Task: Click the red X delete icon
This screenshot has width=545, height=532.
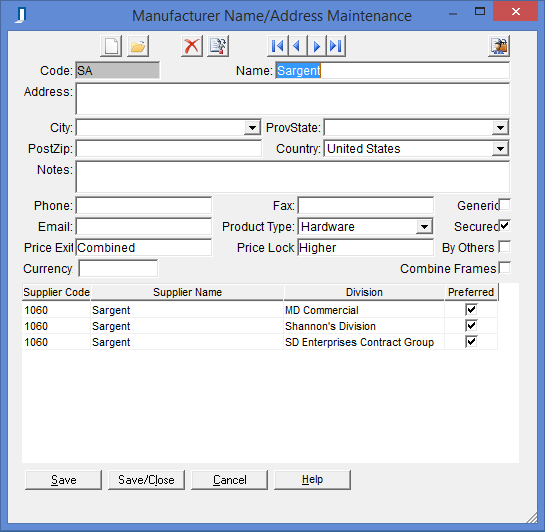Action: click(192, 46)
